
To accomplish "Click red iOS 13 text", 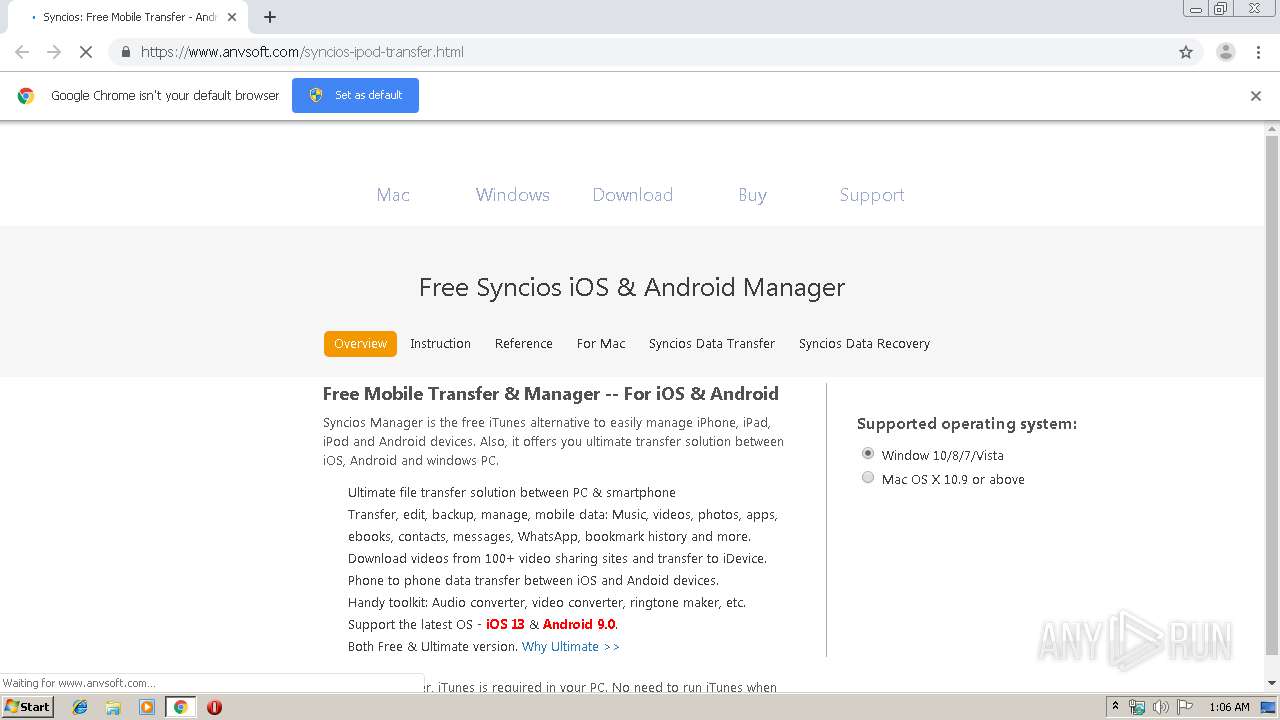I will click(505, 625).
